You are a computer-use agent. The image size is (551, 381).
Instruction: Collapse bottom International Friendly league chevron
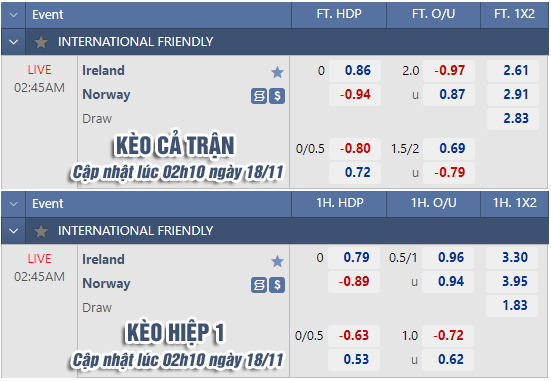pyautogui.click(x=13, y=231)
